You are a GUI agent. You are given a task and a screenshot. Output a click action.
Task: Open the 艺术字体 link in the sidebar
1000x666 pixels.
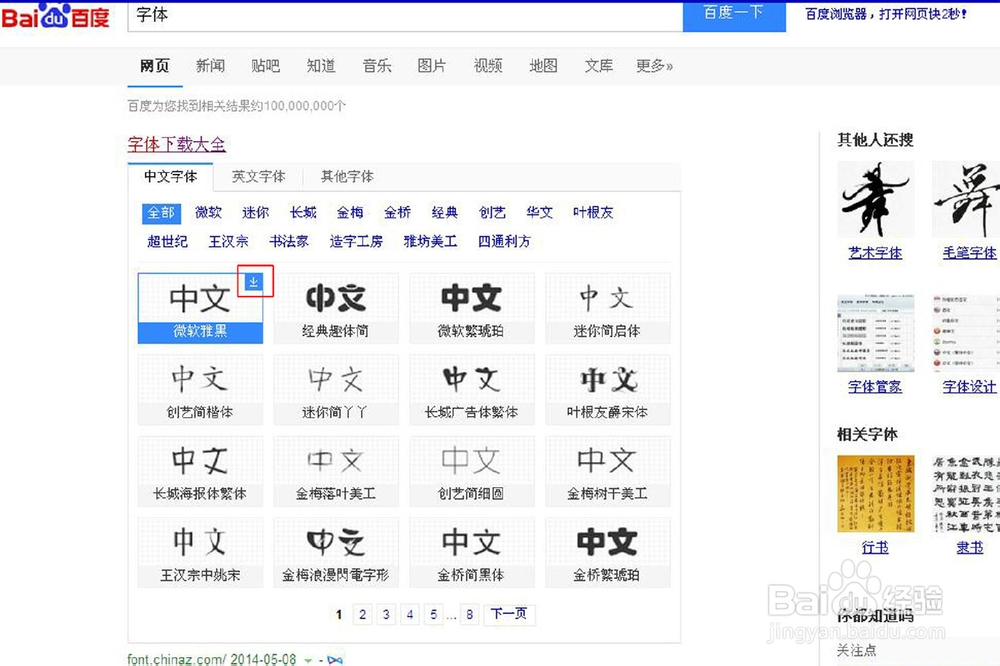[875, 253]
